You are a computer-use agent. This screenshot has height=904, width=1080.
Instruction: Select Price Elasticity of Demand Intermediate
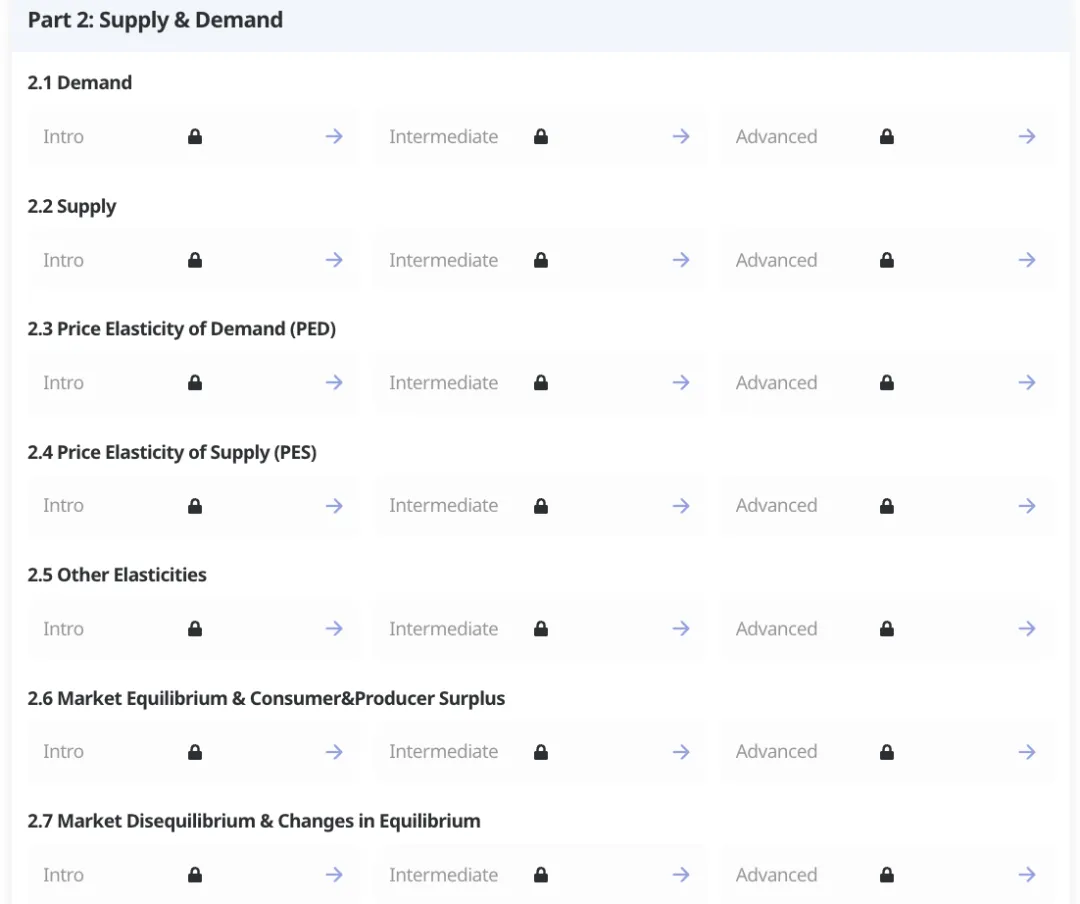[443, 383]
